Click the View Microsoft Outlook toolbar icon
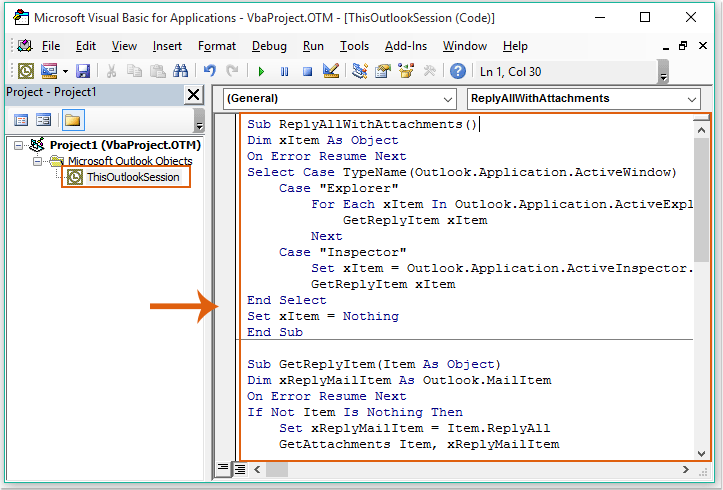 26,71
